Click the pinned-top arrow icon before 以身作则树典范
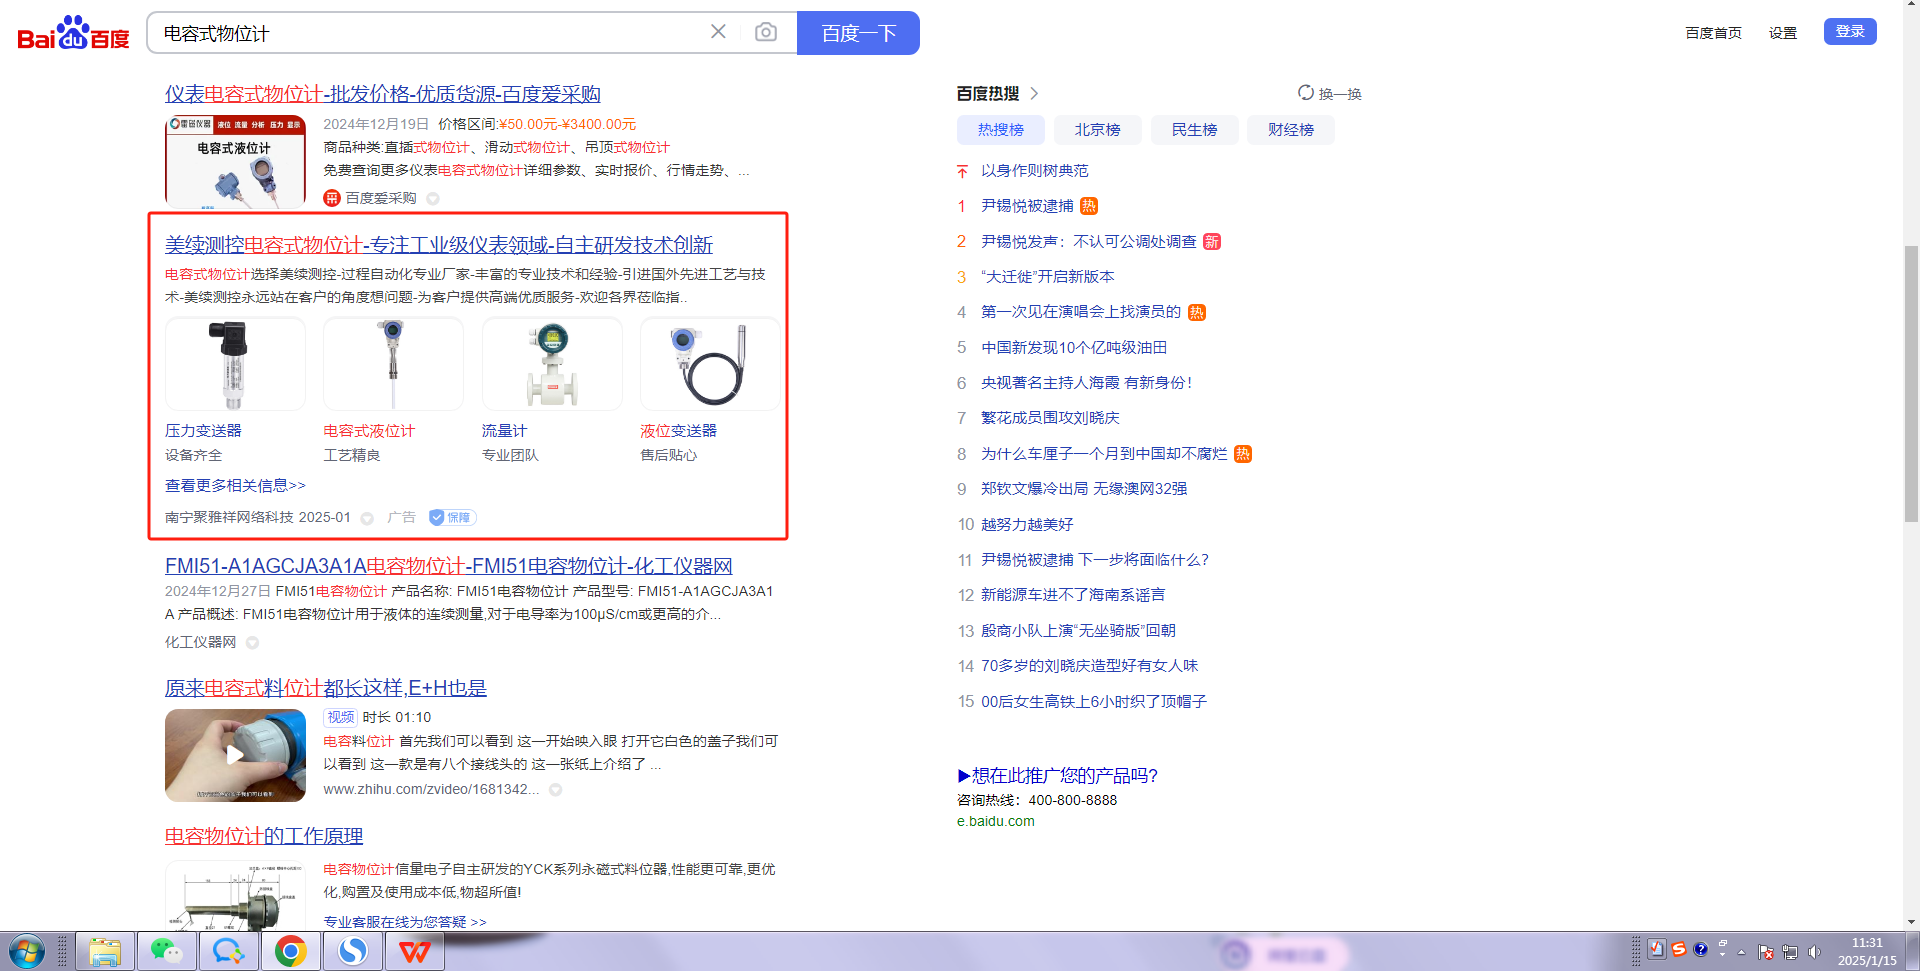The height and width of the screenshot is (971, 1920). click(962, 171)
